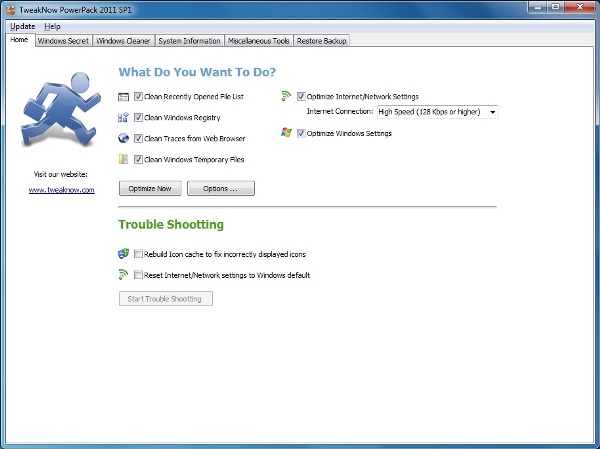Enable Reset Internet/Network settings to Windows default
This screenshot has height=449, width=600.
coord(138,275)
